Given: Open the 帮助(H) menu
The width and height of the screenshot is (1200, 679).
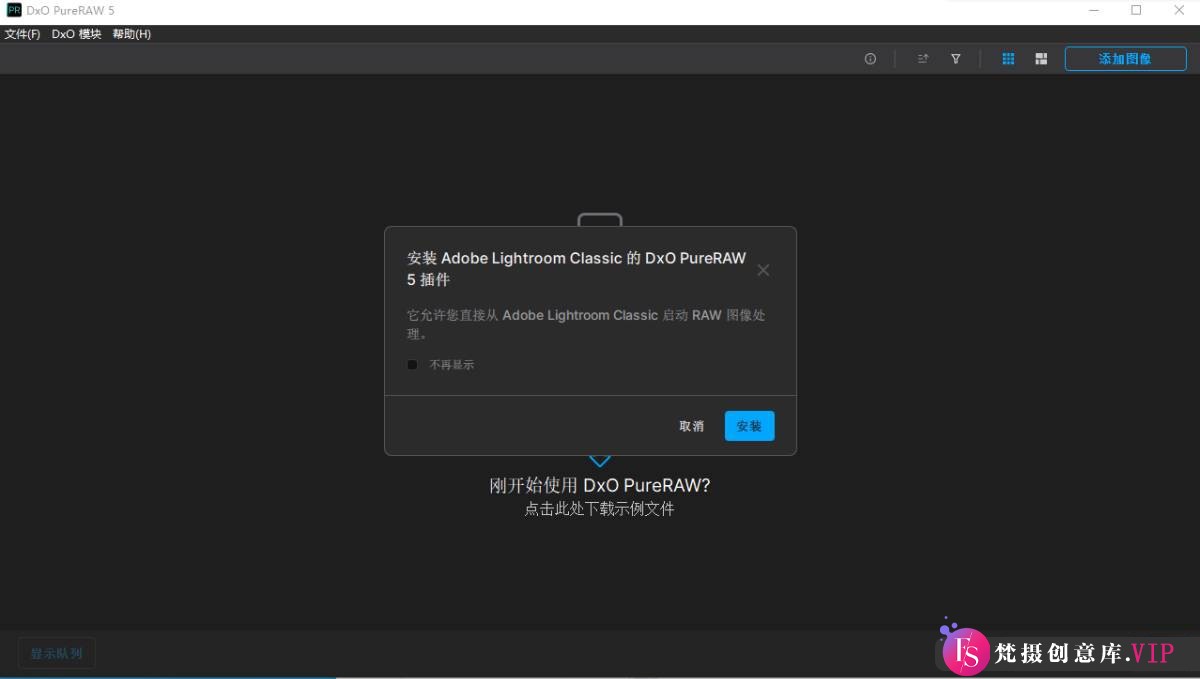Looking at the screenshot, I should [x=132, y=34].
